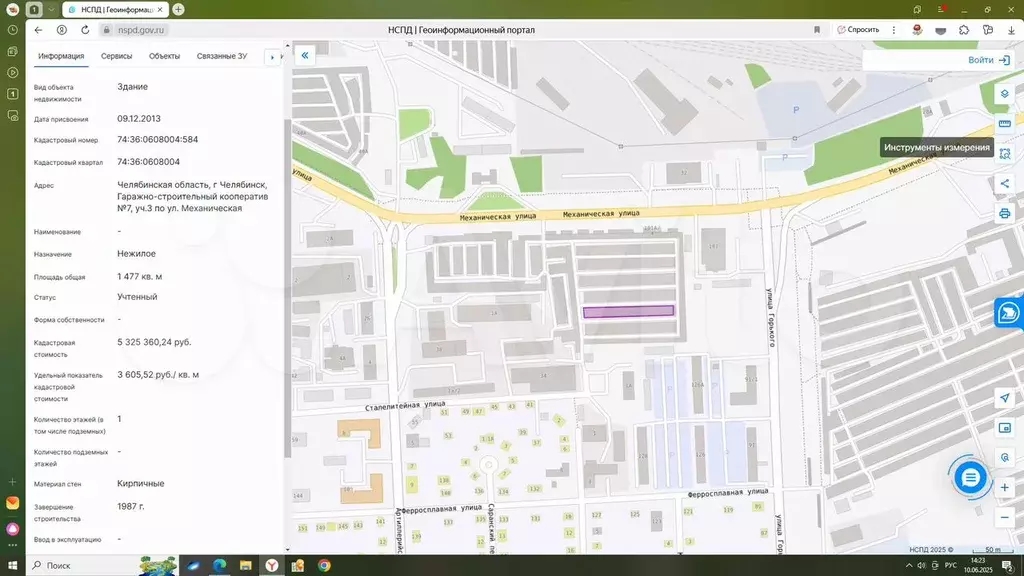
Task: Select the cadastral quarter 74:36:0608004
Action: (x=148, y=162)
